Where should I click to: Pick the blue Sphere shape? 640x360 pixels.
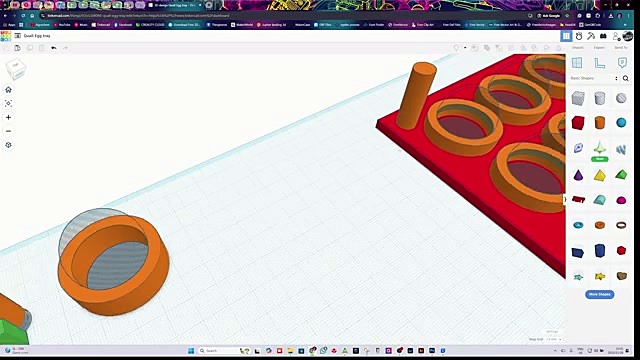621,122
